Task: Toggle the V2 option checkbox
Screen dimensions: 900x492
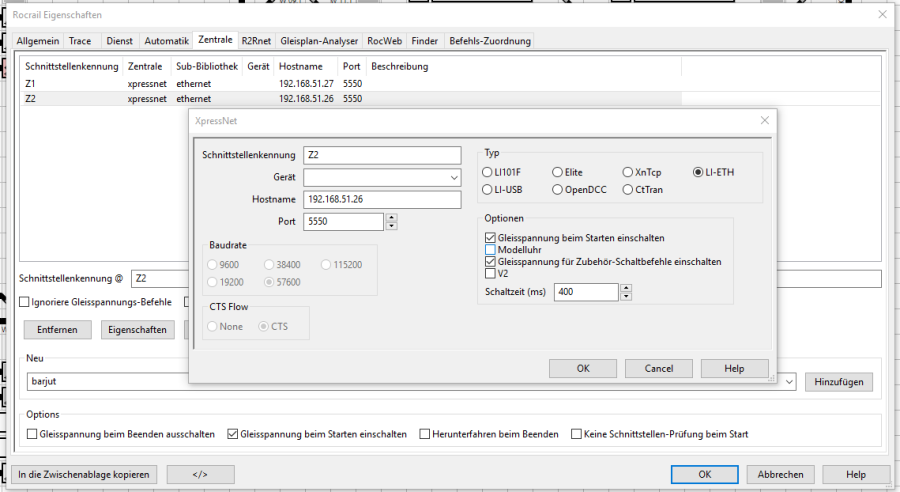Action: click(x=490, y=272)
